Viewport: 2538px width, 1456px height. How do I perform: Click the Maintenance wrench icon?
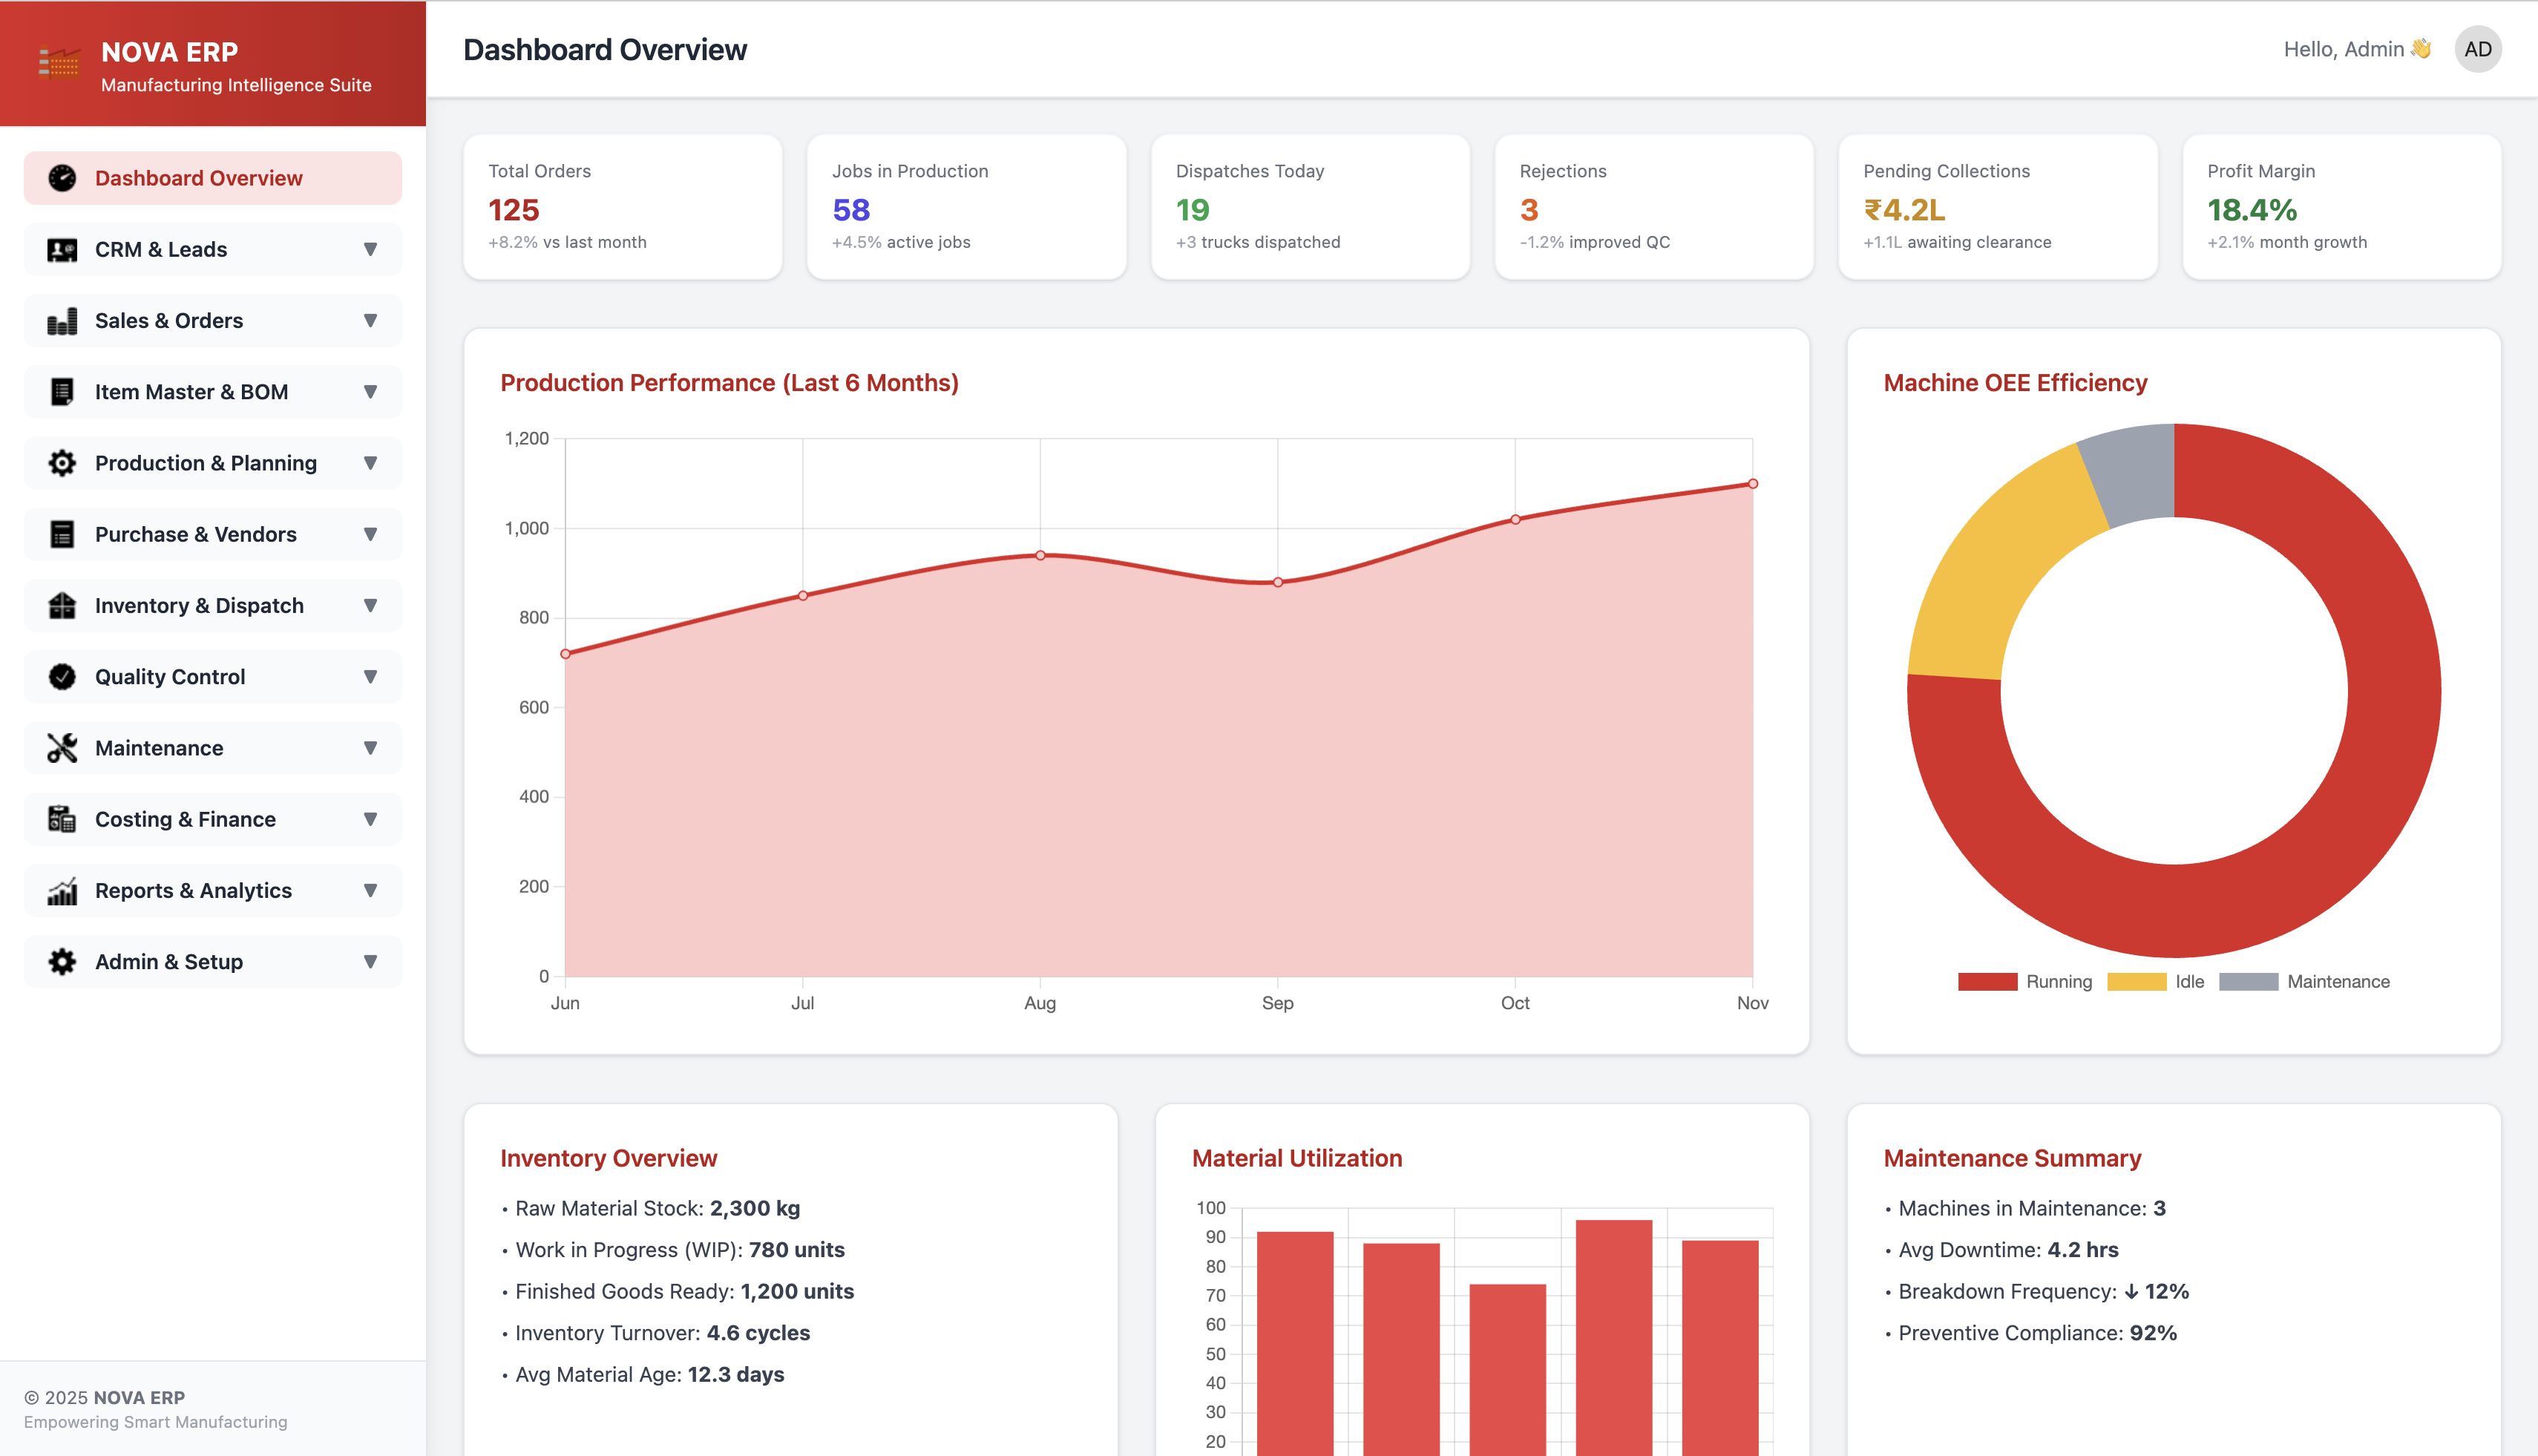(x=62, y=748)
